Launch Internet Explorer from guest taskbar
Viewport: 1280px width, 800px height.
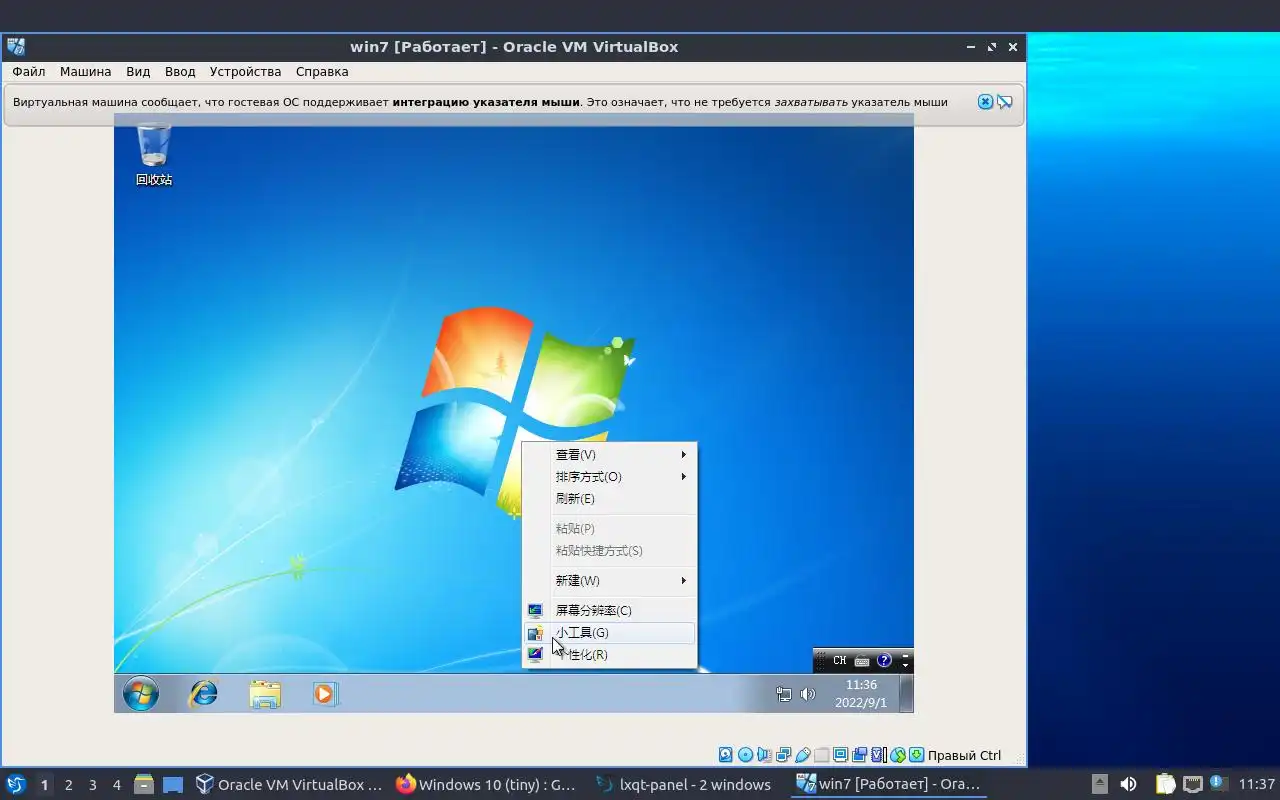203,693
